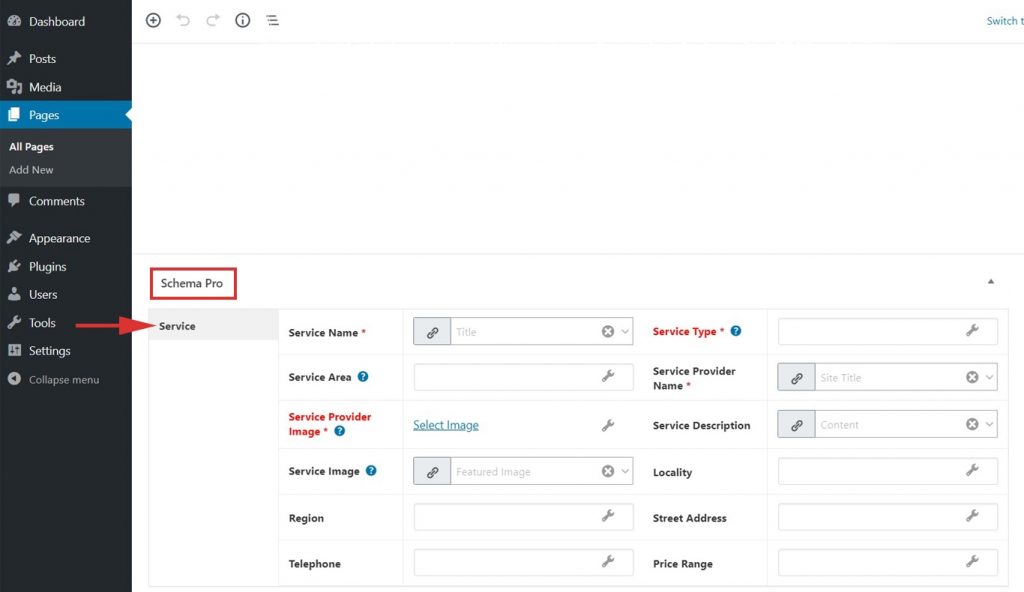
Task: Clear the Featured Image selection in Service Image
Action: pyautogui.click(x=607, y=472)
